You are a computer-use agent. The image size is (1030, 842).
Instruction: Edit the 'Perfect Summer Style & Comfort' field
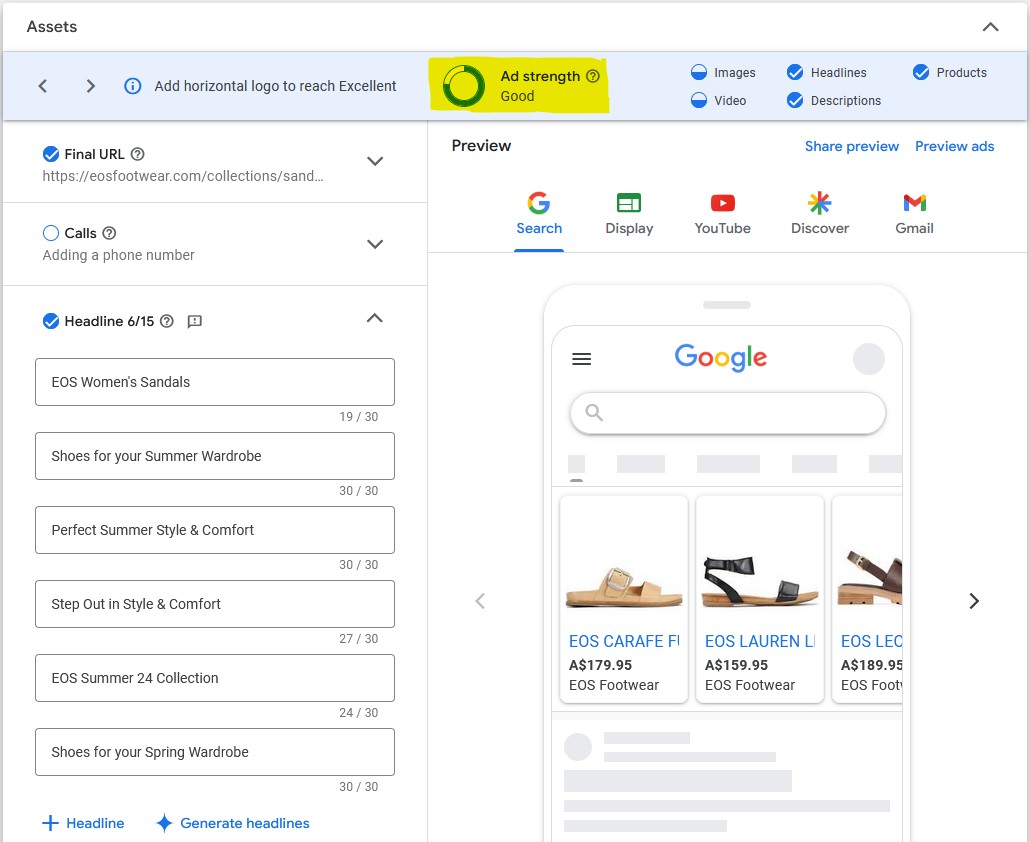pos(215,530)
